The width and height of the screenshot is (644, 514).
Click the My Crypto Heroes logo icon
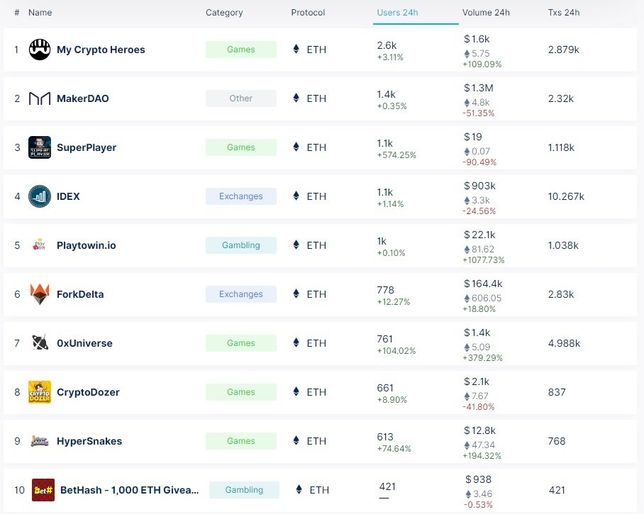(x=40, y=49)
